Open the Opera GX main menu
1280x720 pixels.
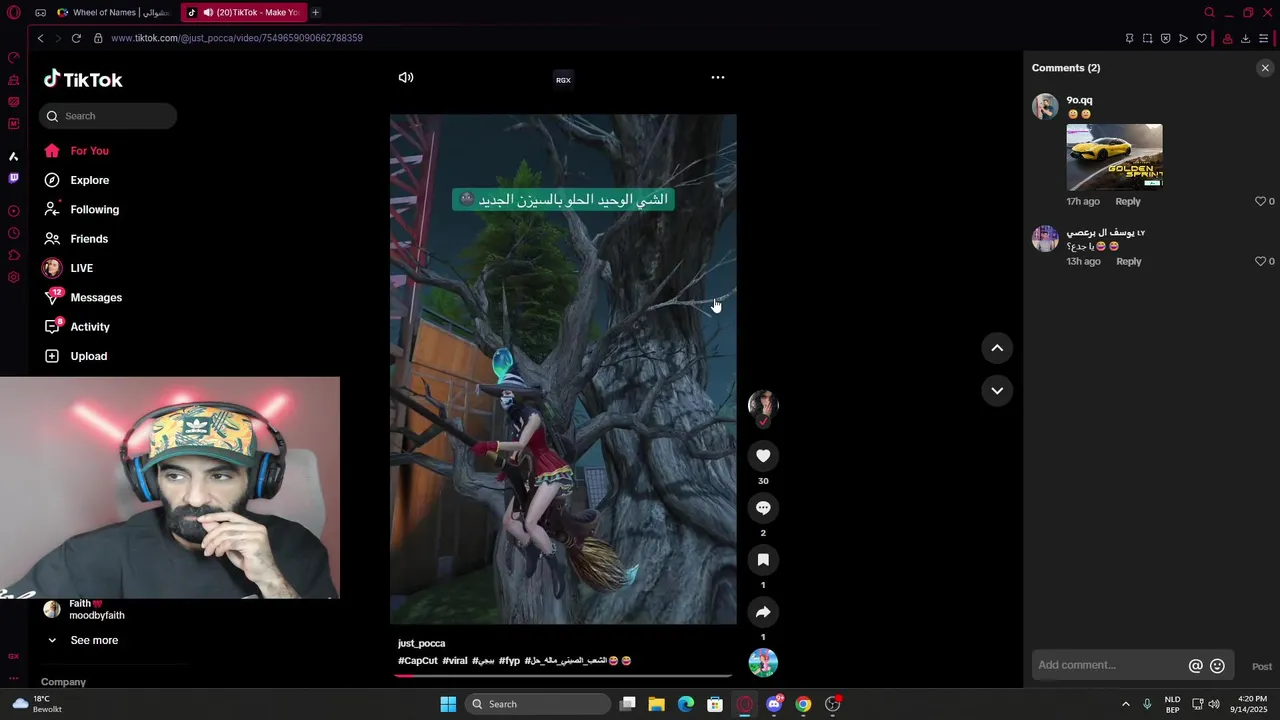14,12
